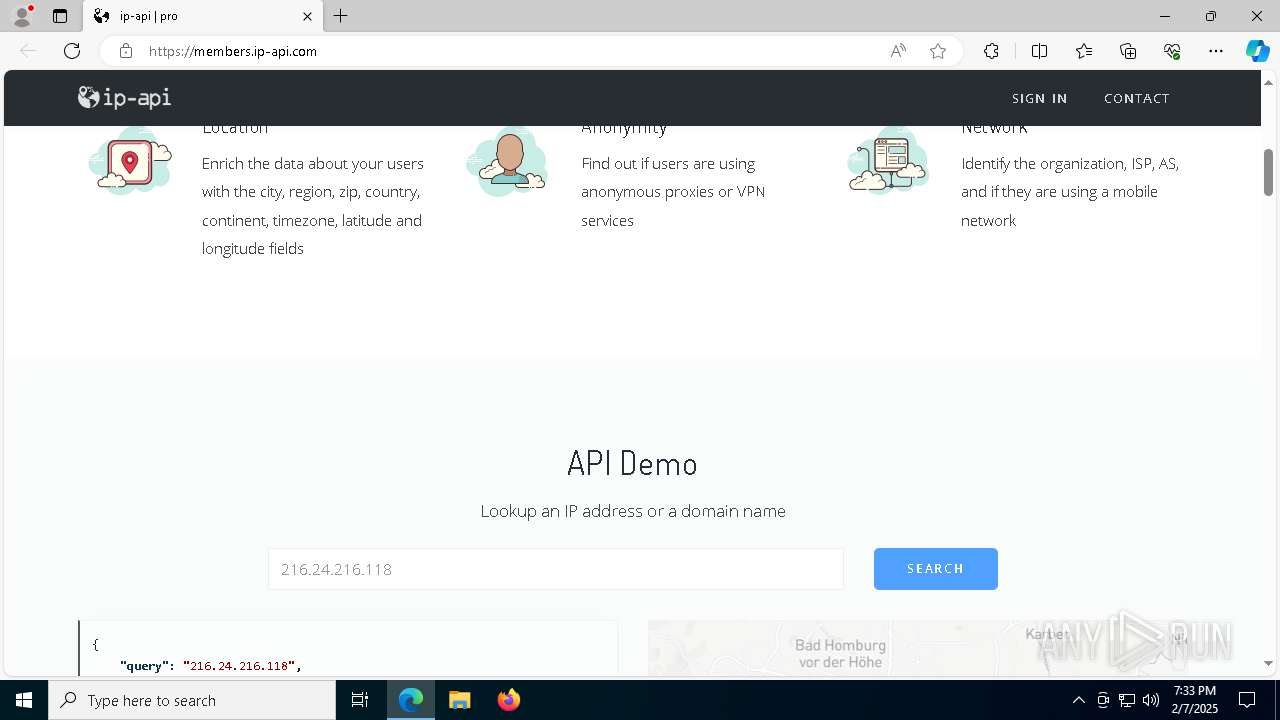The height and width of the screenshot is (720, 1280).
Task: Open the clock showing 7:33 PM
Action: pos(1195,700)
